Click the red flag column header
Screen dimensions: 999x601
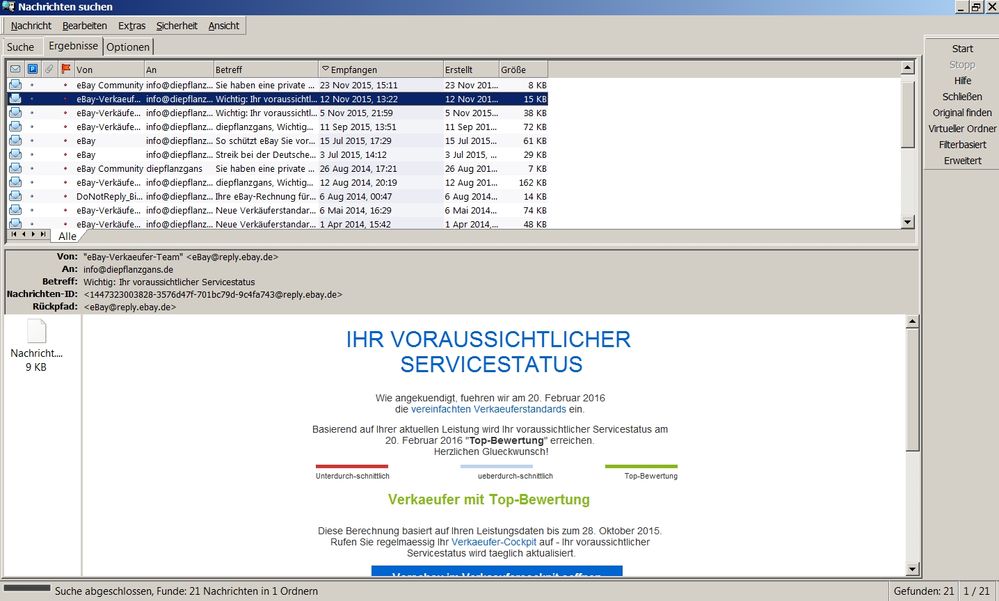pos(66,69)
